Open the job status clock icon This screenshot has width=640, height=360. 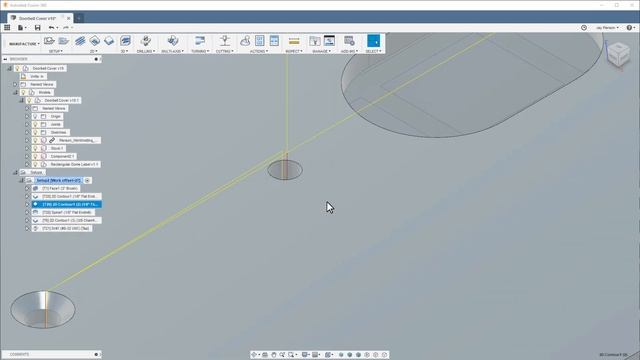pos(584,28)
